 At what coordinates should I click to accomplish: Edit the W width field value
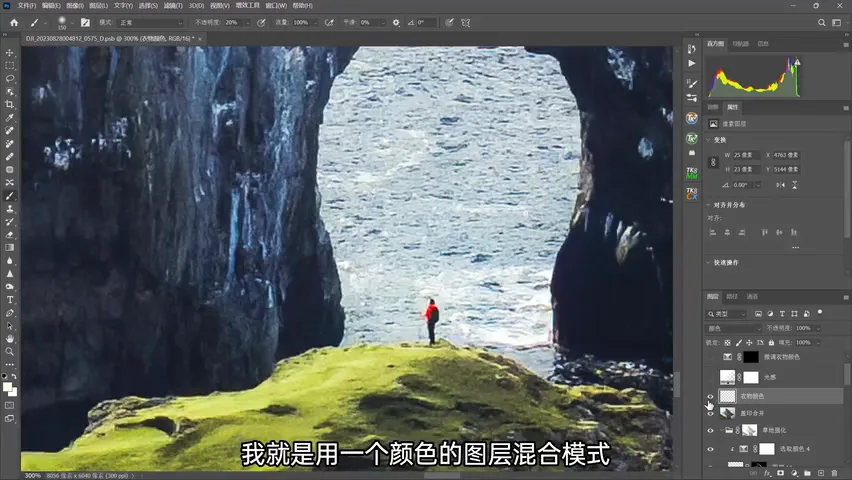[x=746, y=155]
